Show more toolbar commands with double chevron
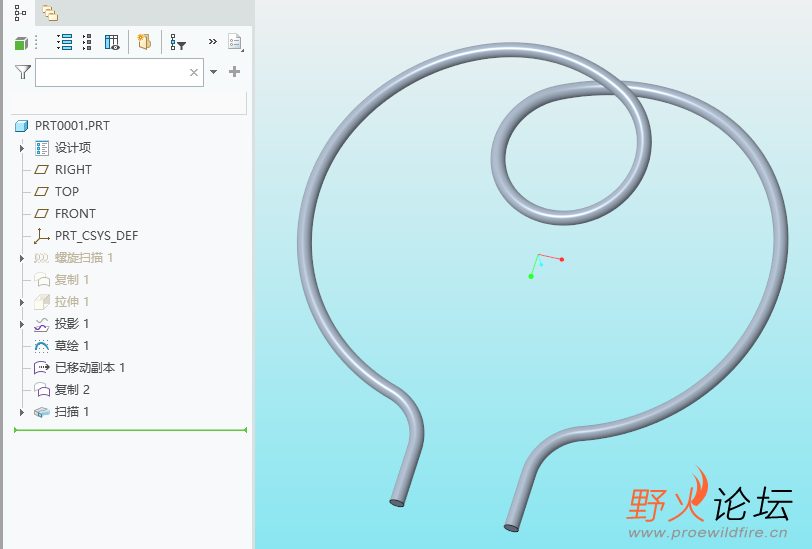 tap(212, 41)
